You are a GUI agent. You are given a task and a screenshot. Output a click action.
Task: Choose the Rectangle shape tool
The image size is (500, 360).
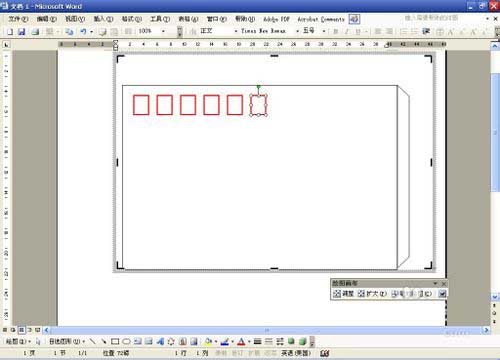[115, 341]
